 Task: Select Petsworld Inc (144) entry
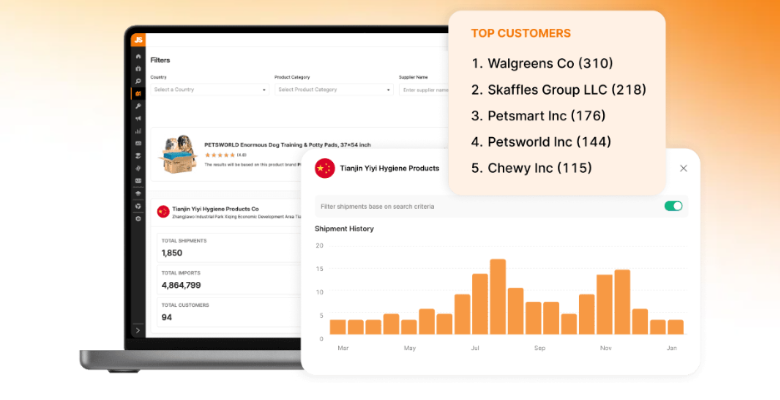(x=541, y=142)
